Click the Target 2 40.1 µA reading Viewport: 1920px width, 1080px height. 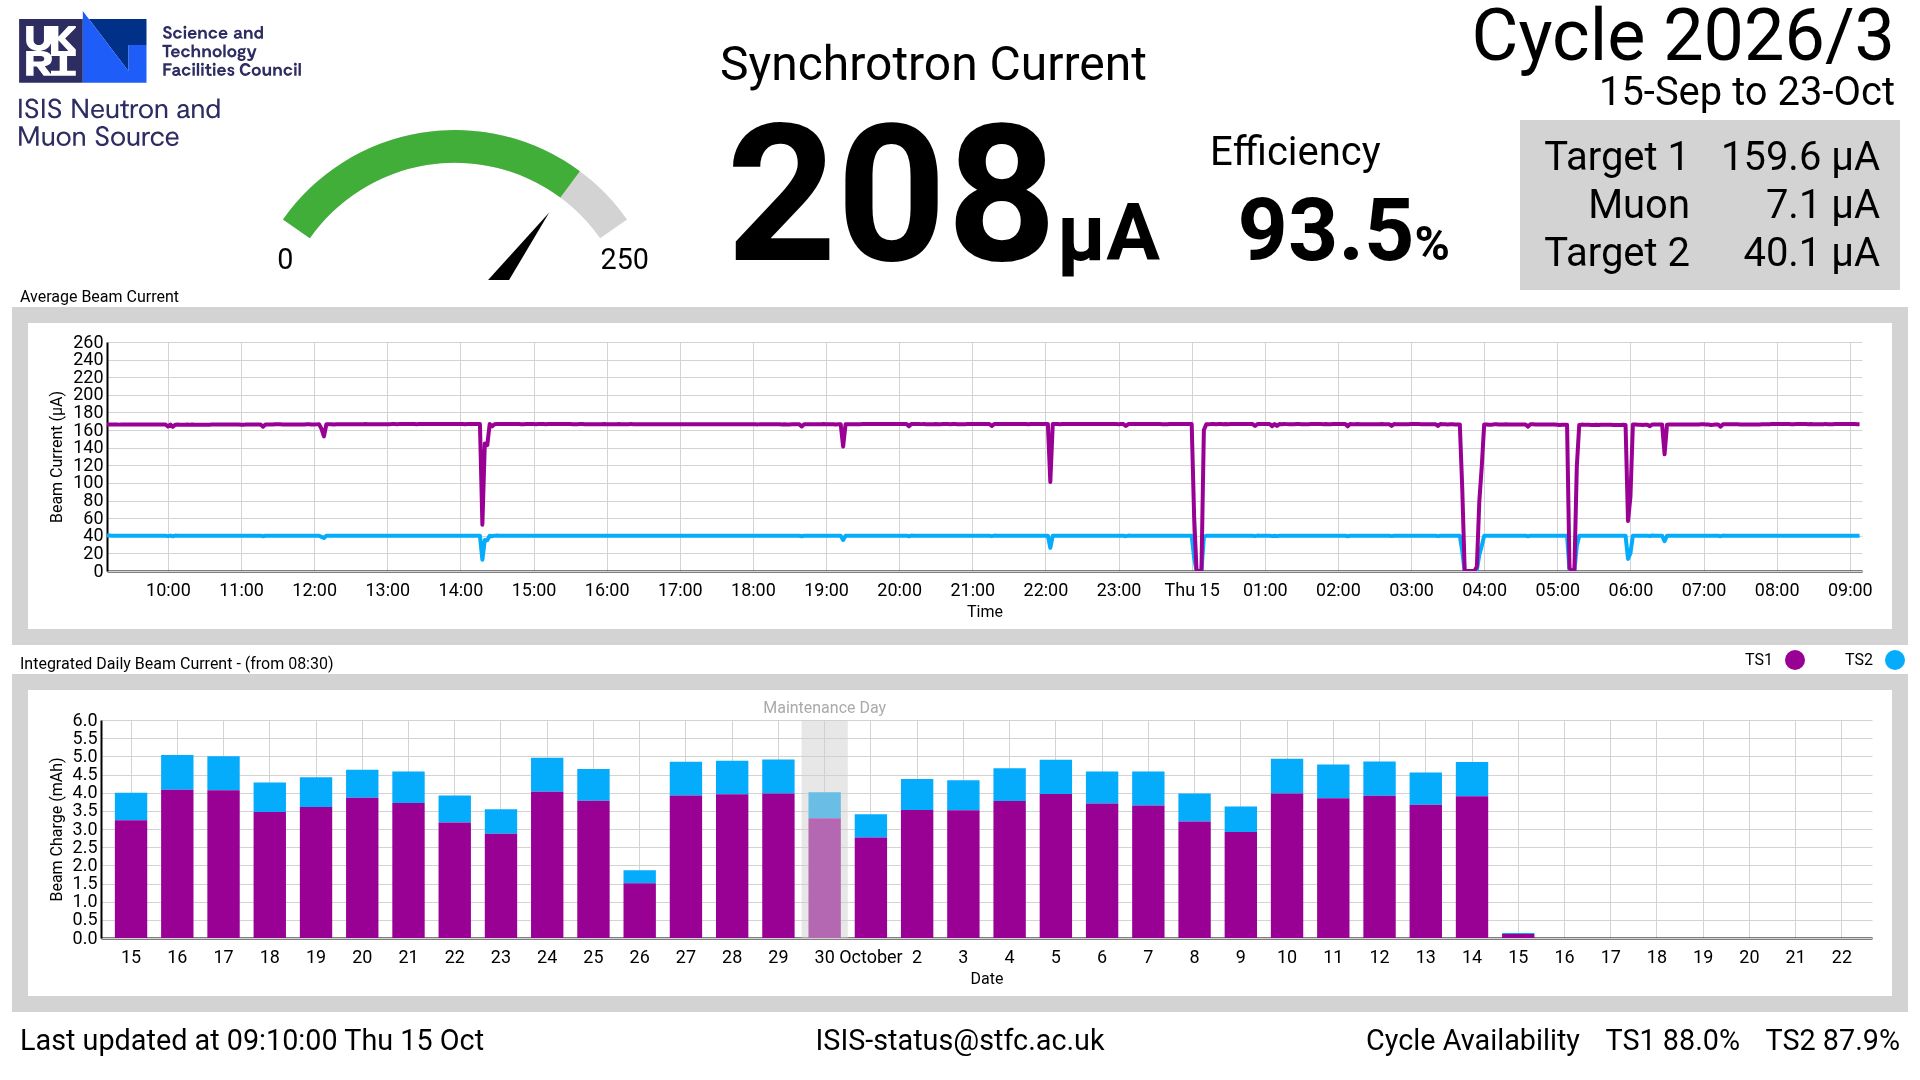(1710, 252)
